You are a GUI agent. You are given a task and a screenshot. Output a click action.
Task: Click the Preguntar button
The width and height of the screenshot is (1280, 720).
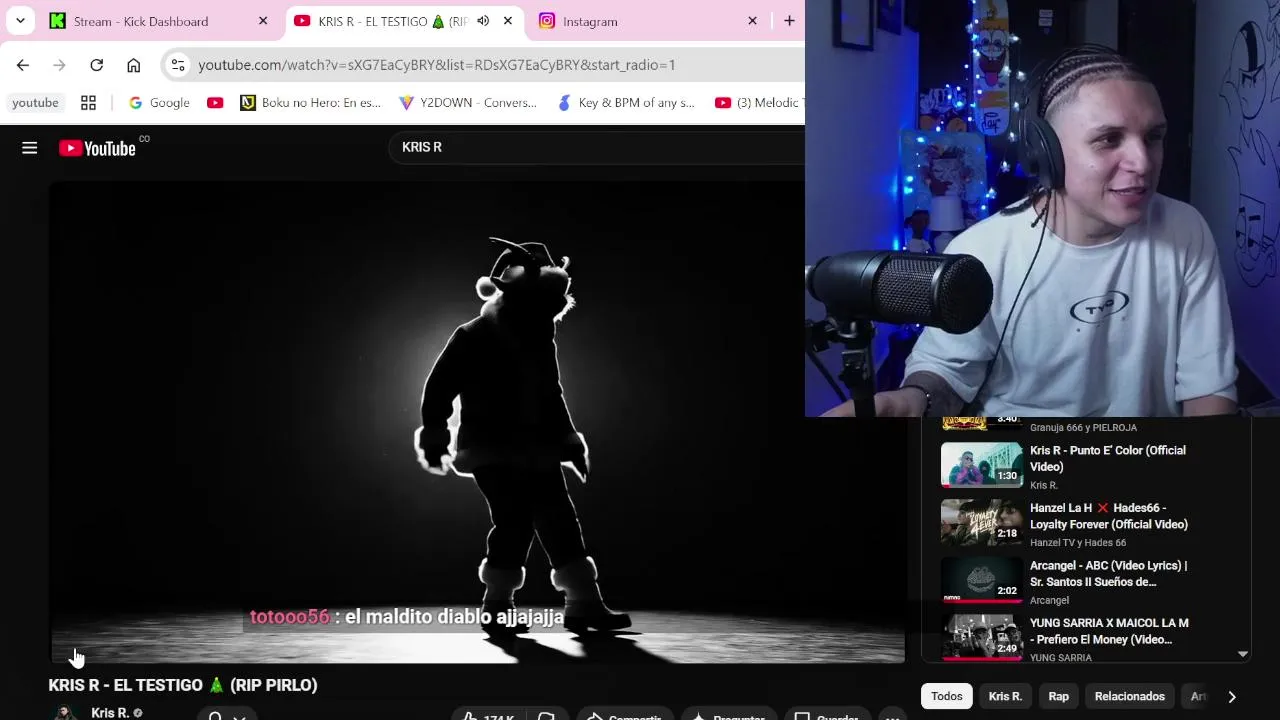point(729,716)
